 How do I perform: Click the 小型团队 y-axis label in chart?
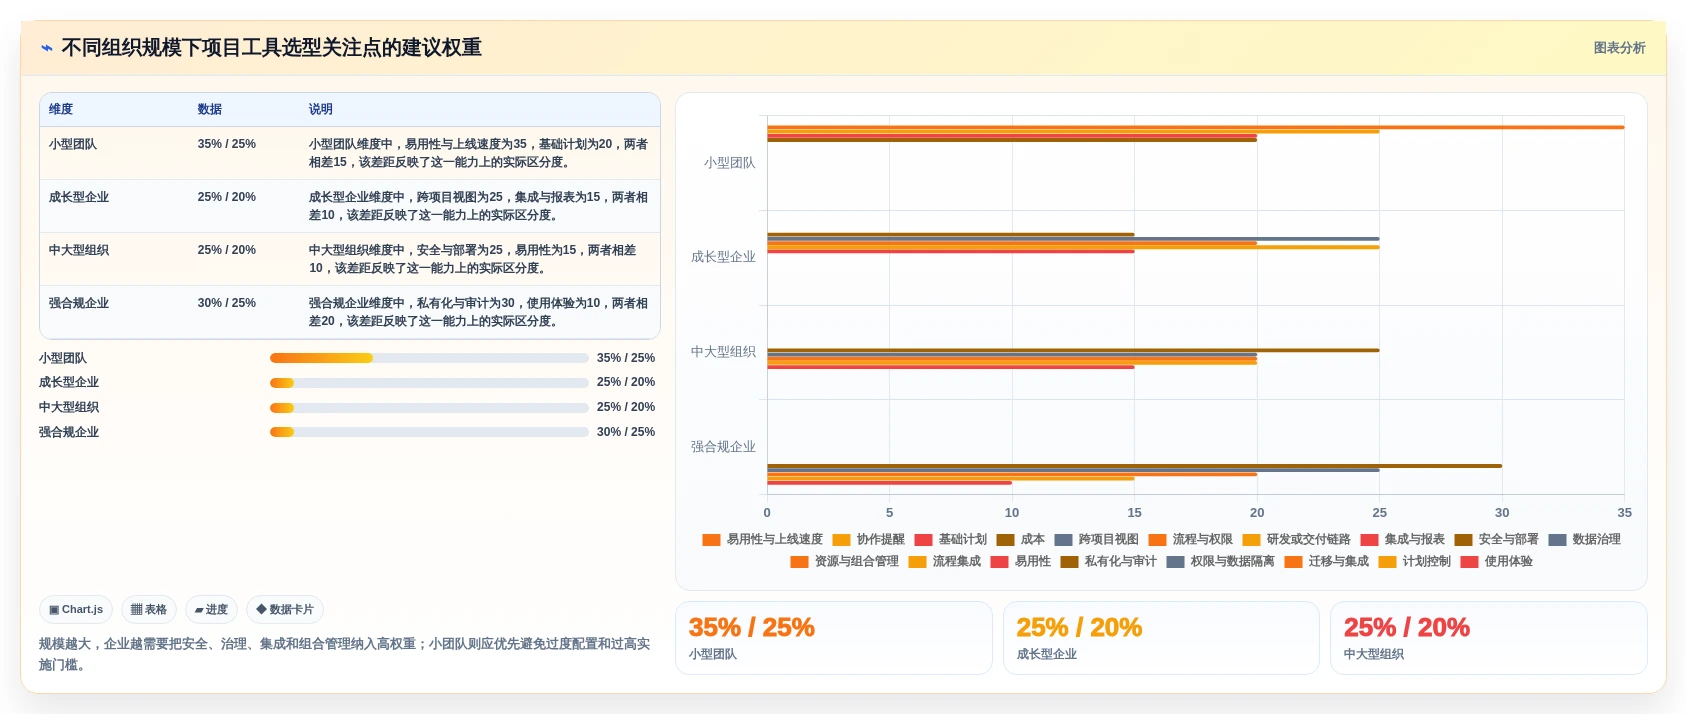pyautogui.click(x=730, y=163)
